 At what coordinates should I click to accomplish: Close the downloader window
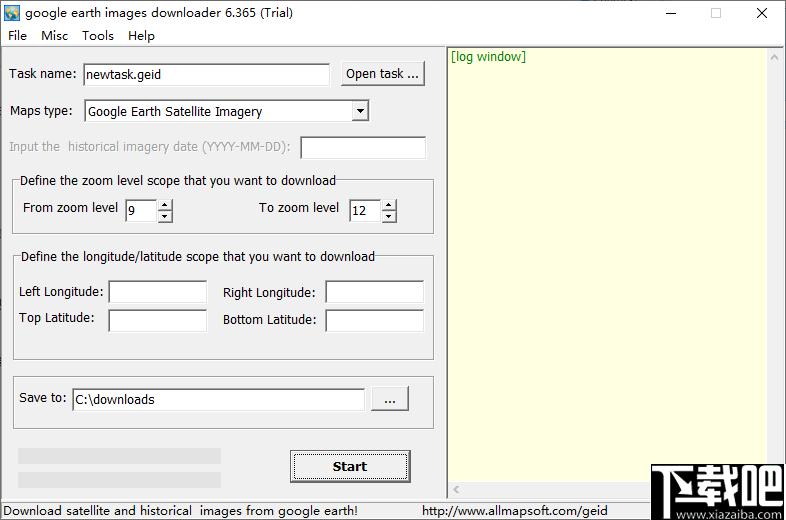(x=762, y=14)
